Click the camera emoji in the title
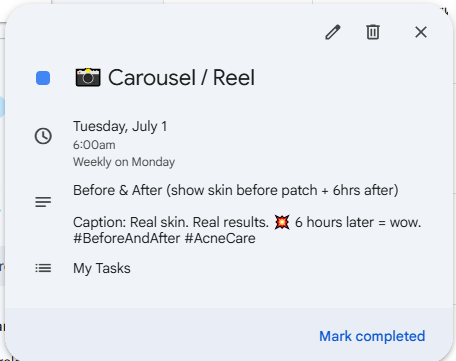 (88, 77)
